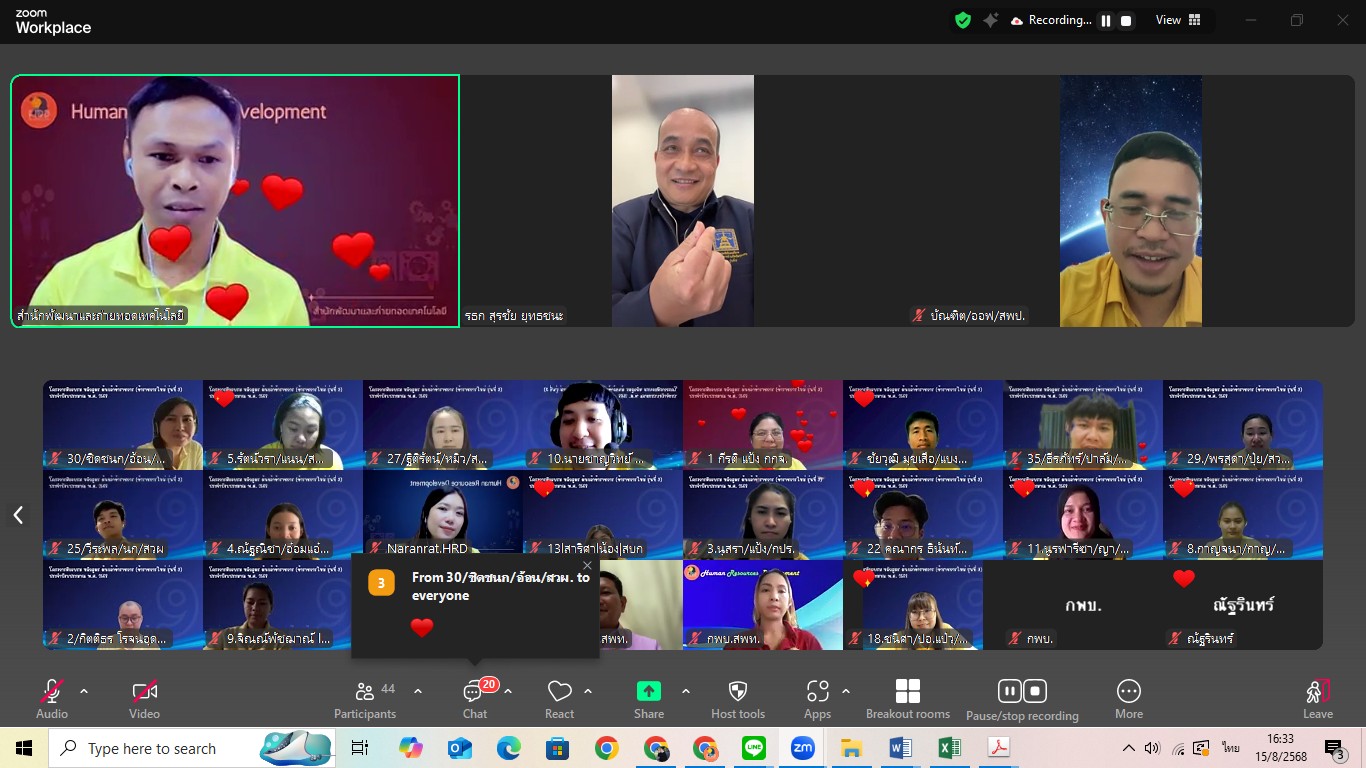1366x768 pixels.
Task: Click the More options ellipsis
Action: (1128, 698)
